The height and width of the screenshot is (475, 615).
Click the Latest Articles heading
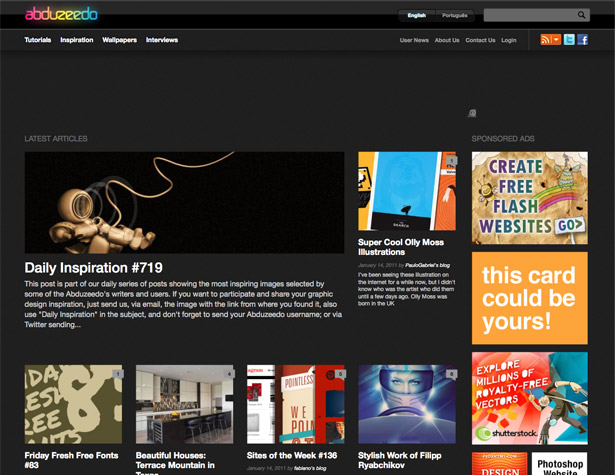56,138
